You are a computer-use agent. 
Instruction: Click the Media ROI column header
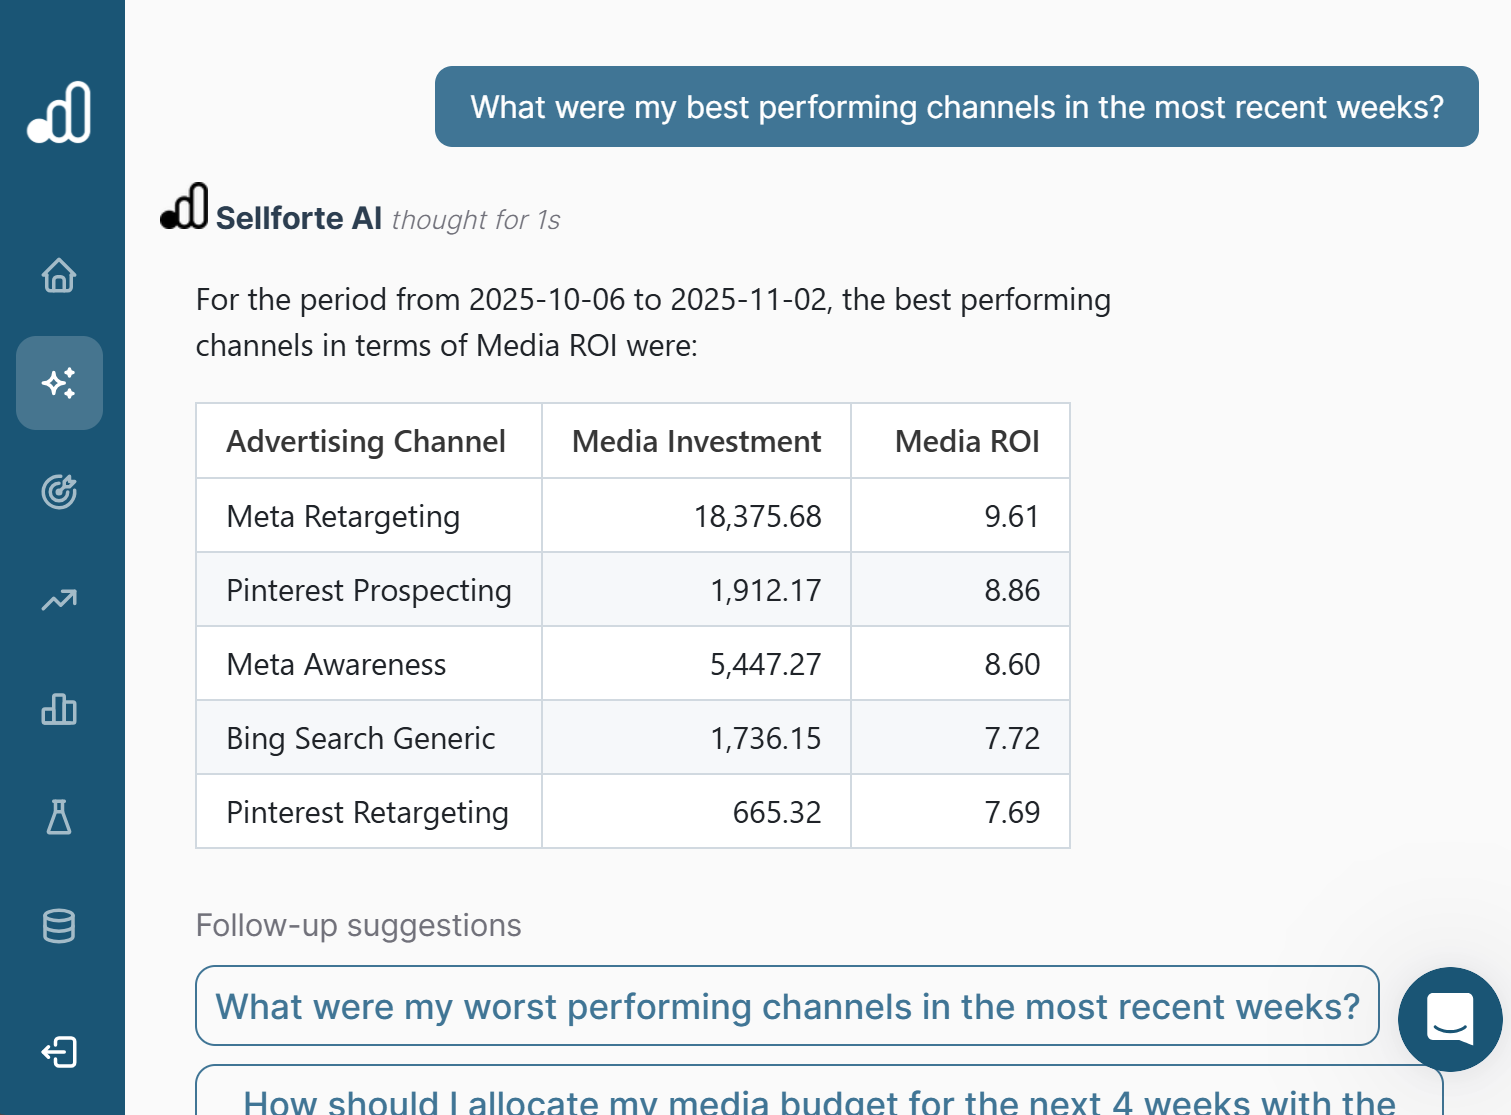[x=966, y=441]
